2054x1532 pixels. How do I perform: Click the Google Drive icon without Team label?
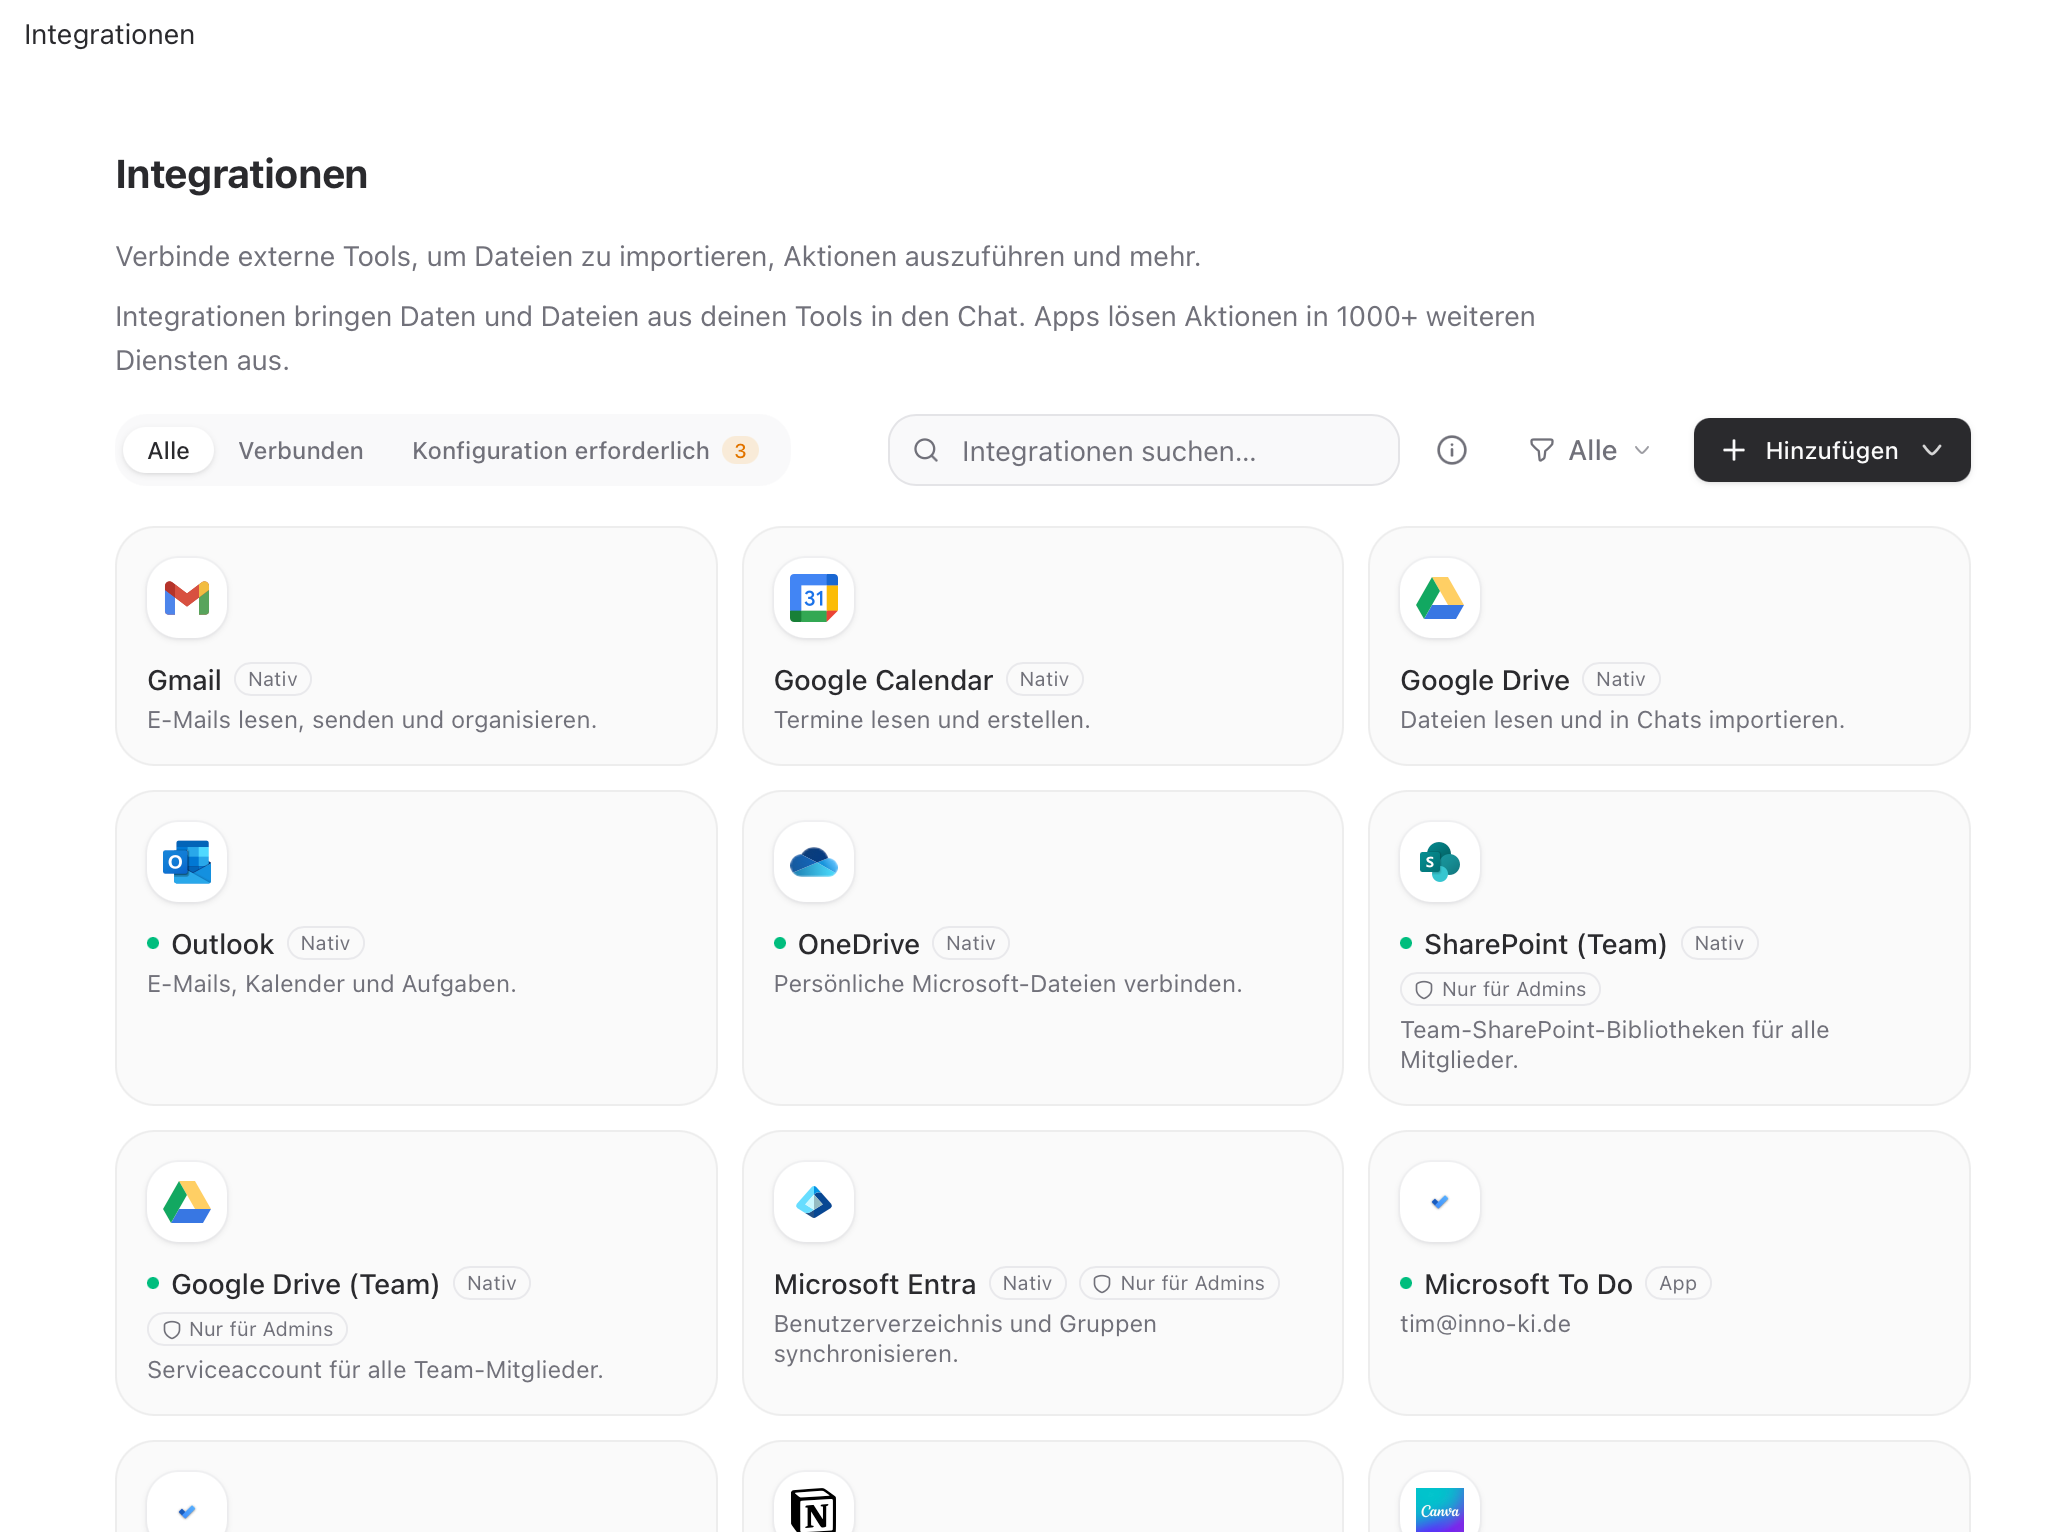point(1440,598)
